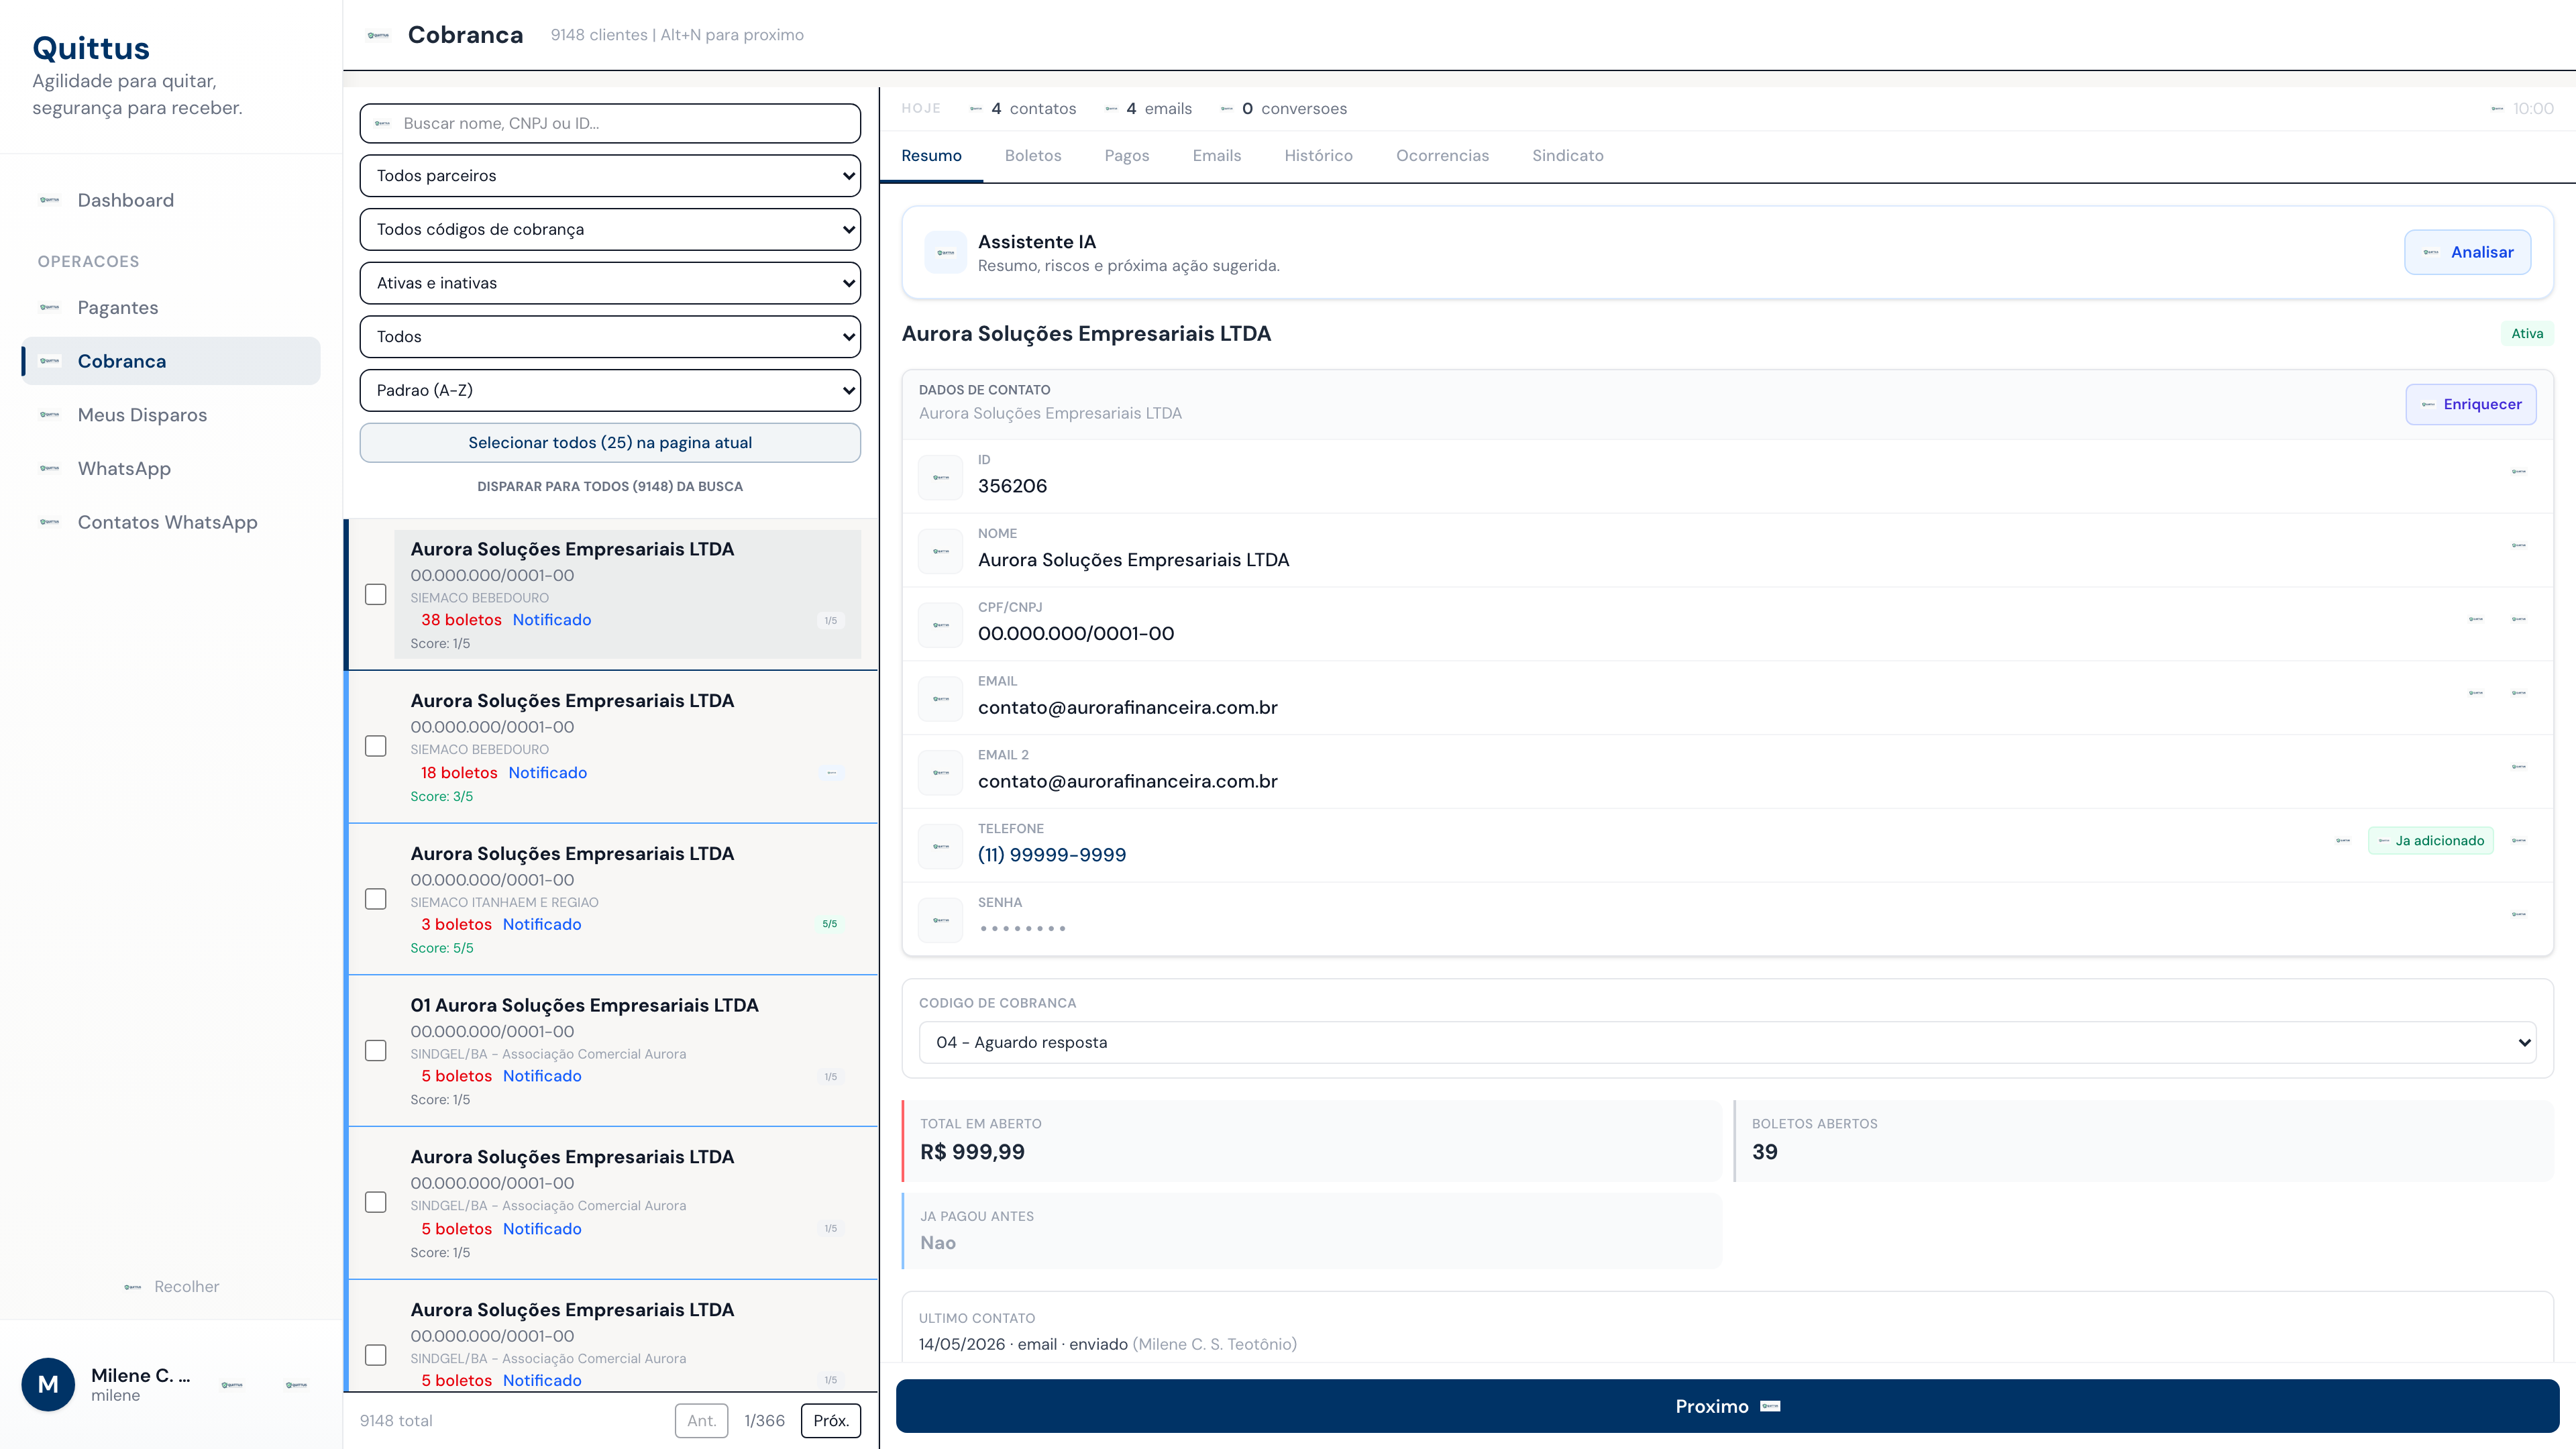Image resolution: width=2576 pixels, height=1449 pixels.
Task: Click the Meus Disparos sidebar icon
Action: pos(49,415)
